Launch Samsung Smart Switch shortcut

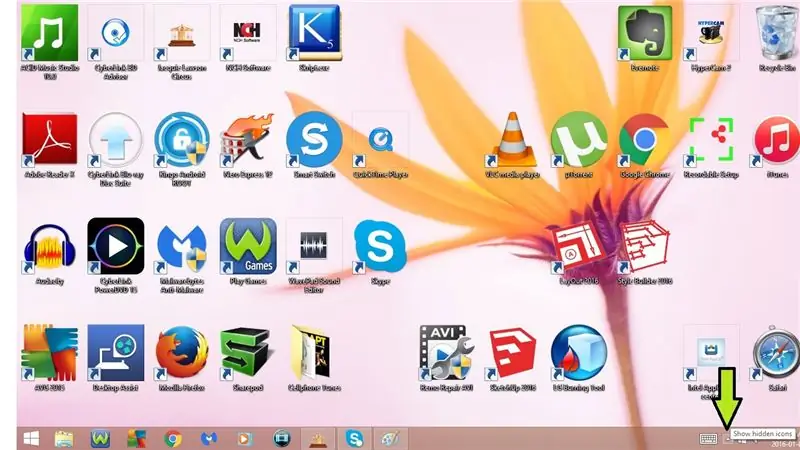pyautogui.click(x=314, y=140)
